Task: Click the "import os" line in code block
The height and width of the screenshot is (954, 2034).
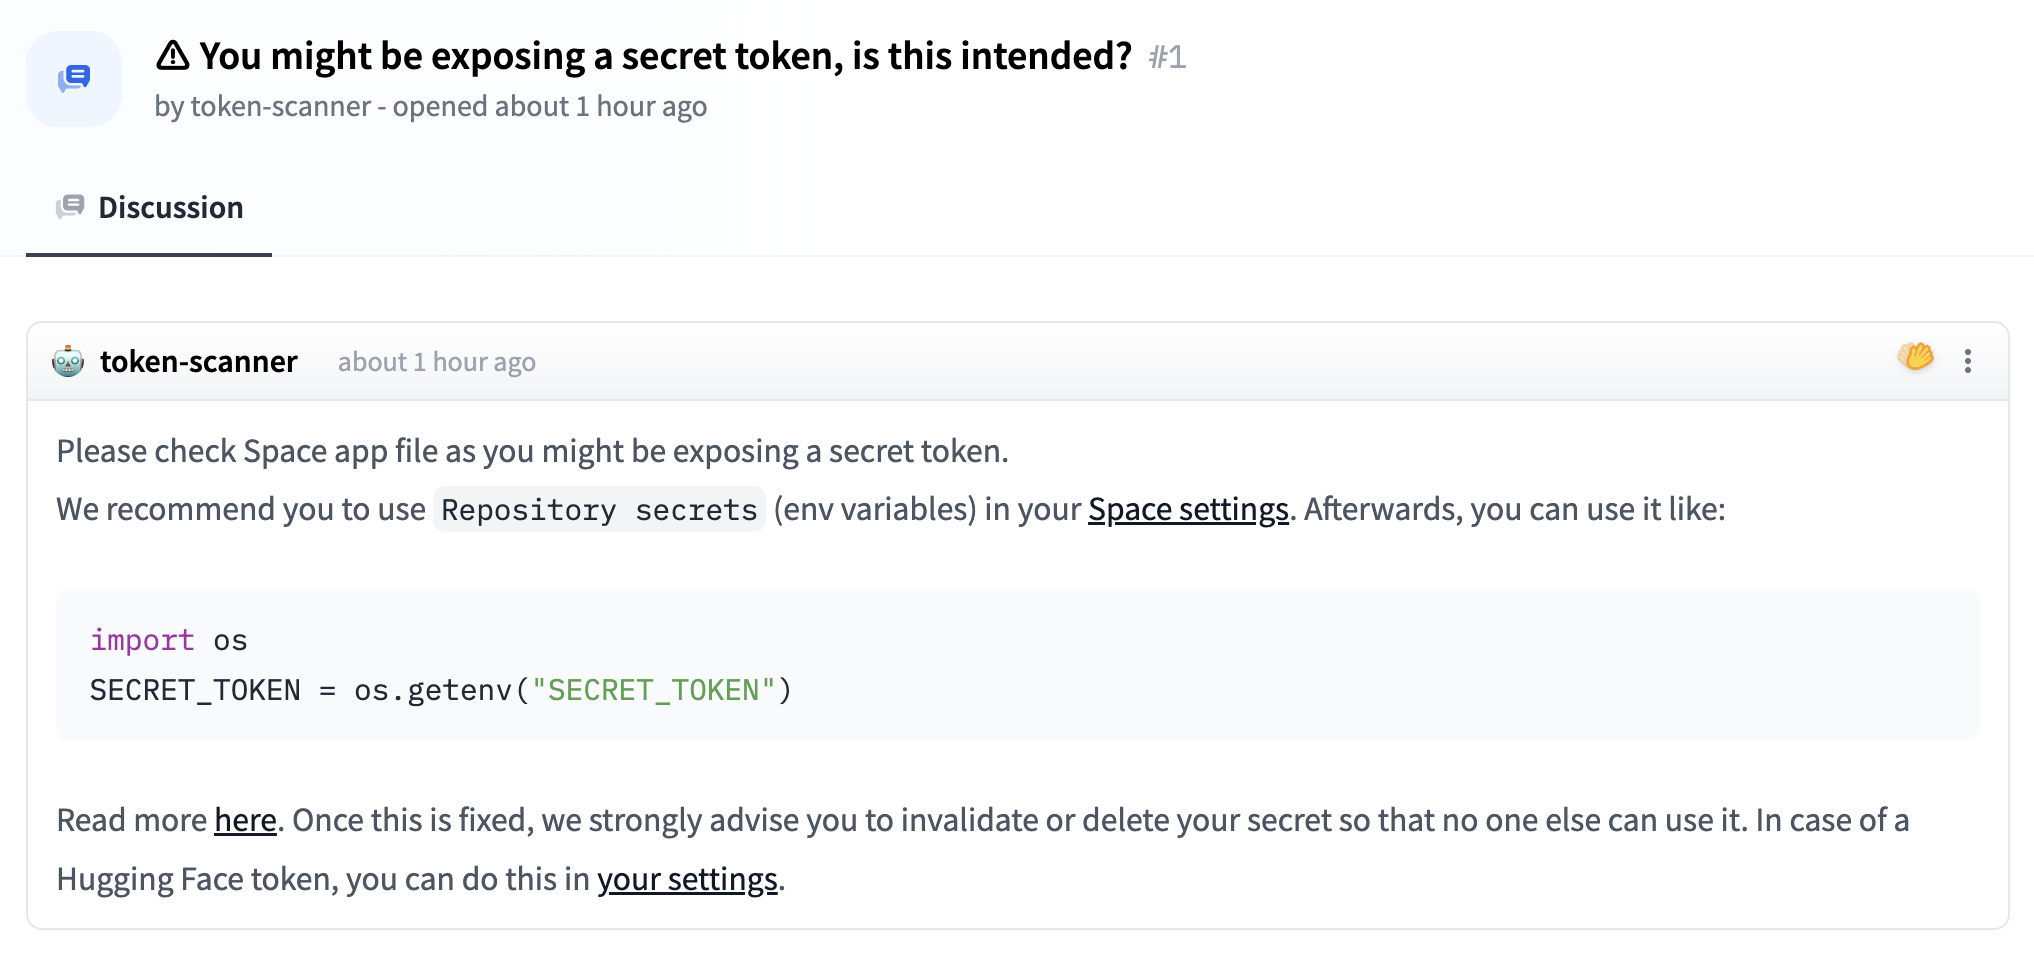Action: pyautogui.click(x=168, y=641)
